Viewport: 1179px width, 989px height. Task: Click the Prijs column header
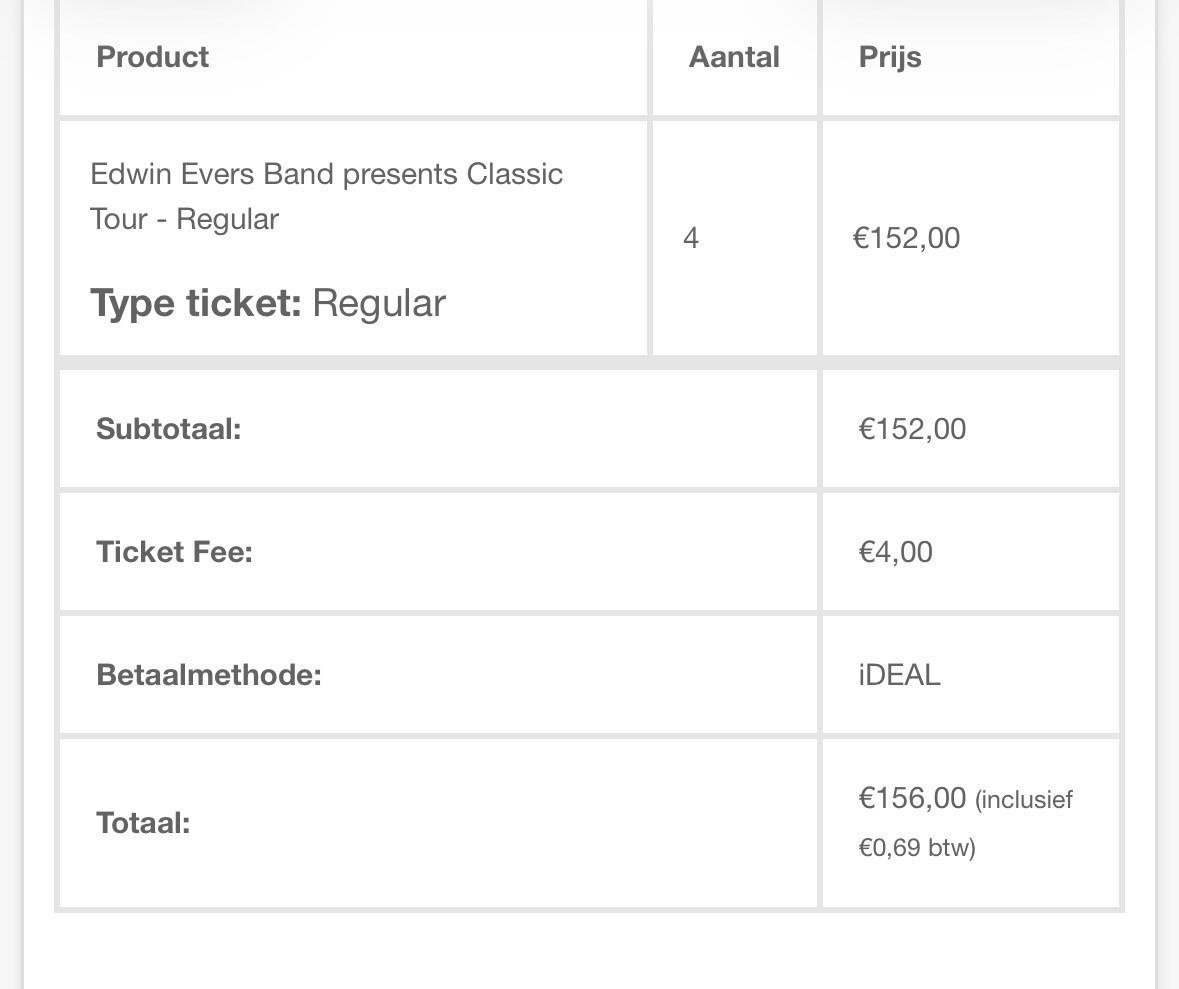(890, 57)
